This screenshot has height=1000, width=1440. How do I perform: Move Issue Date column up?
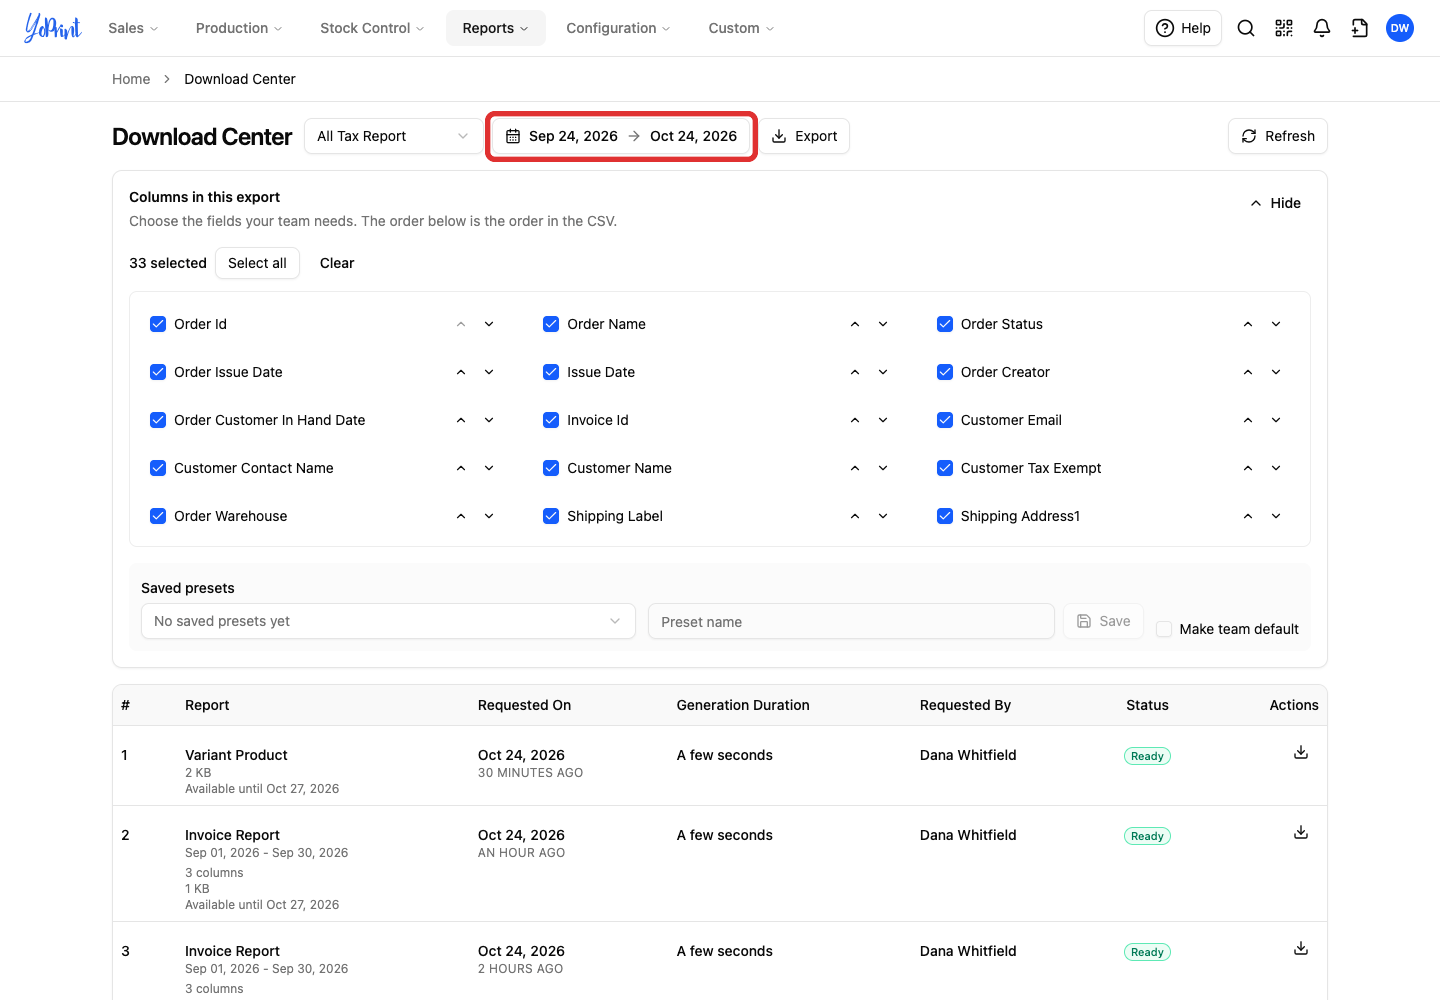[x=855, y=372]
